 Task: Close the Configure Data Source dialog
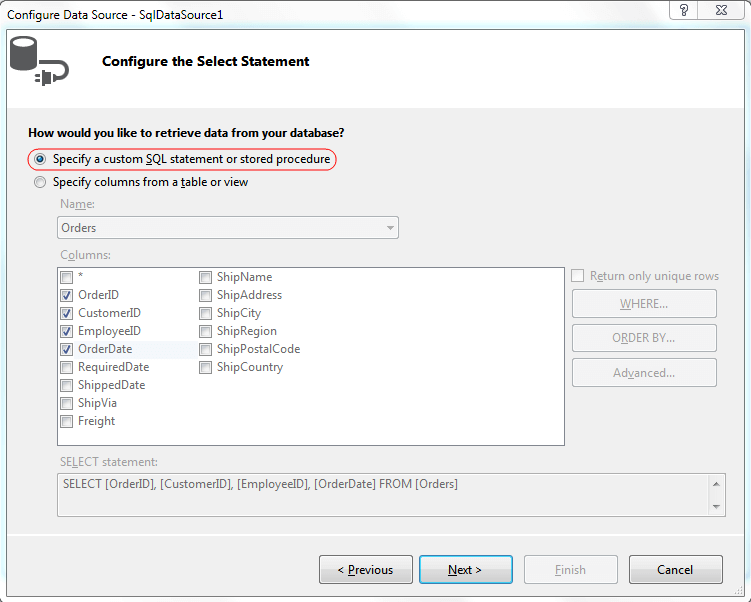coord(722,10)
